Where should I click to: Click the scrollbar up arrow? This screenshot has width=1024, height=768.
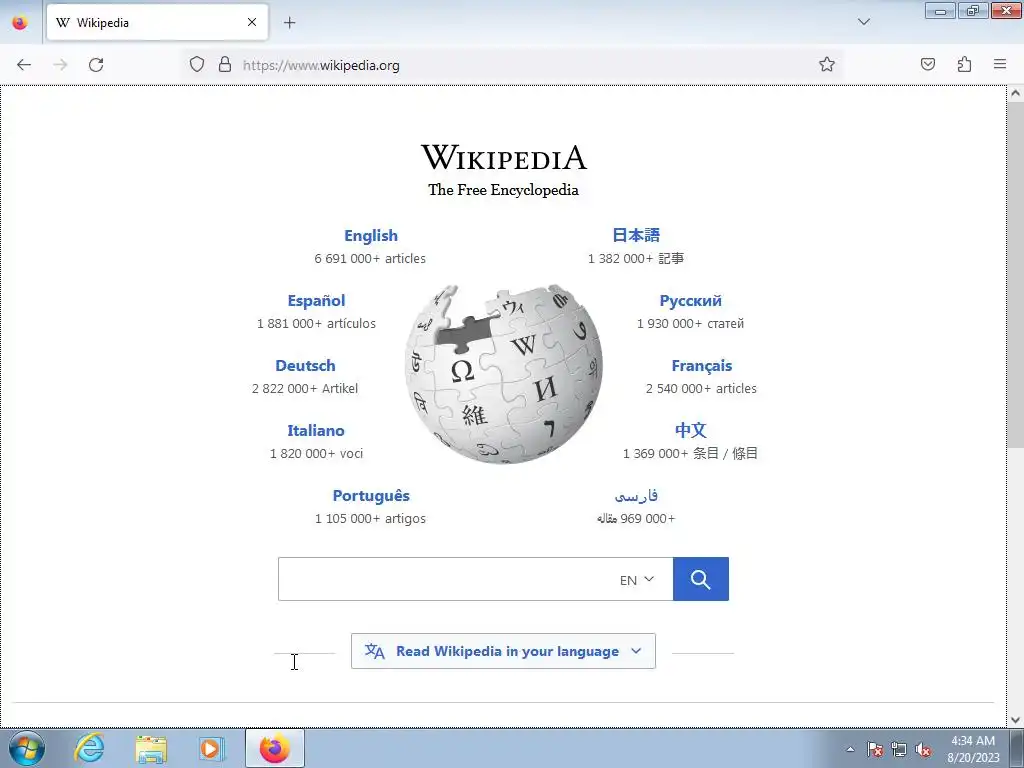coord(1016,93)
